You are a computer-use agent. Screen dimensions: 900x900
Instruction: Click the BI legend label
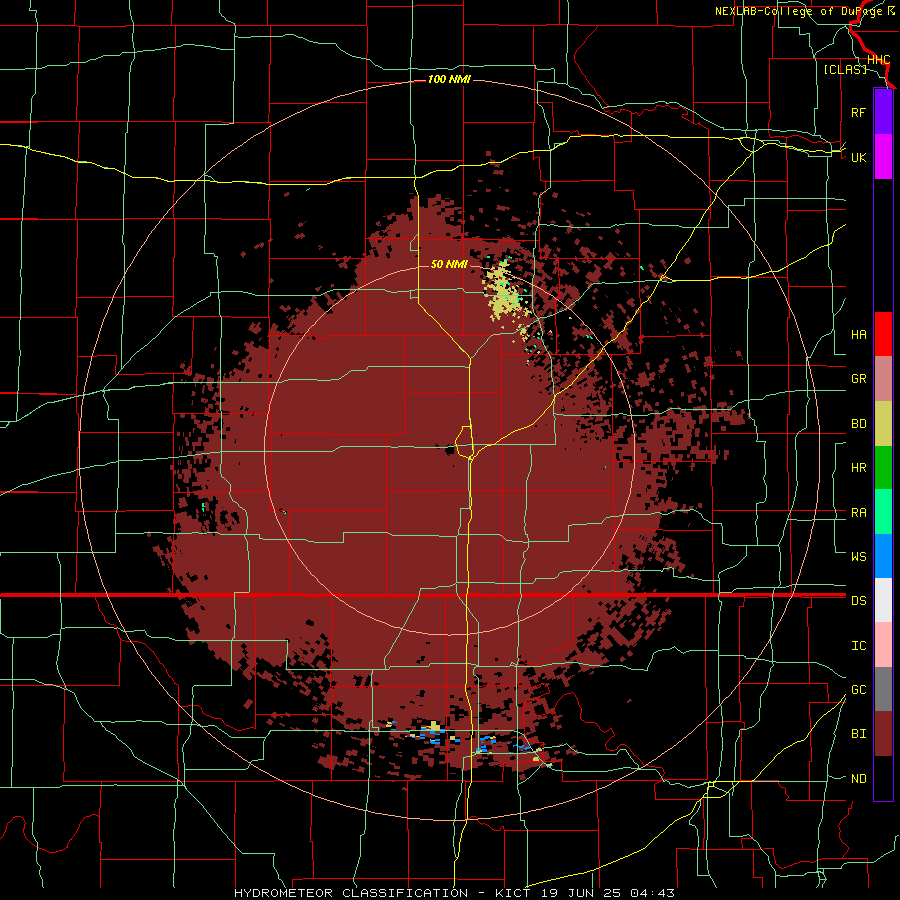pos(858,734)
